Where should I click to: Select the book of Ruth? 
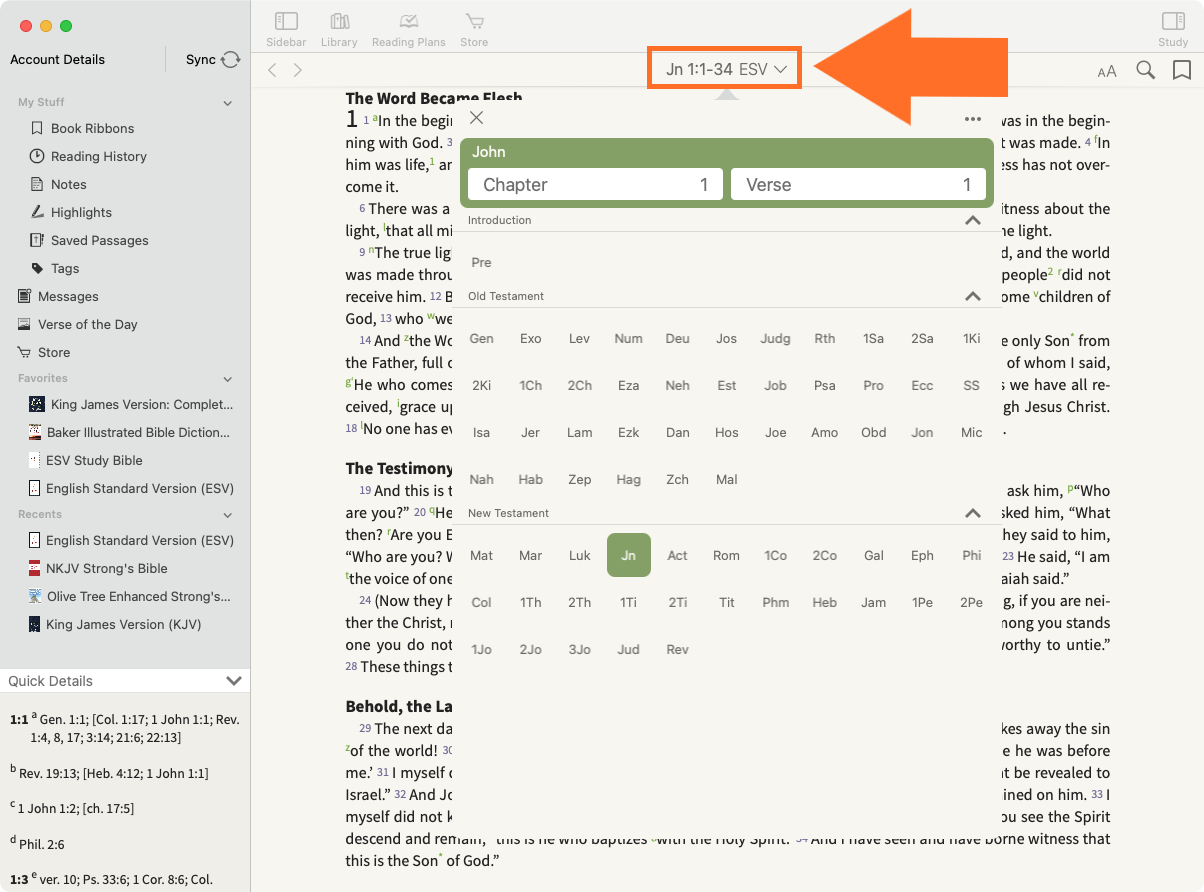tap(824, 339)
